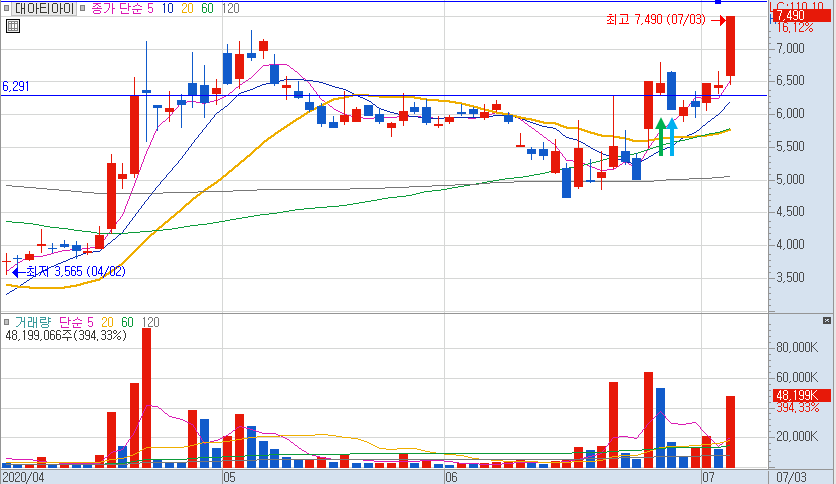The height and width of the screenshot is (484, 836).
Task: Click the red 48,199K volume tag
Action: coord(801,396)
